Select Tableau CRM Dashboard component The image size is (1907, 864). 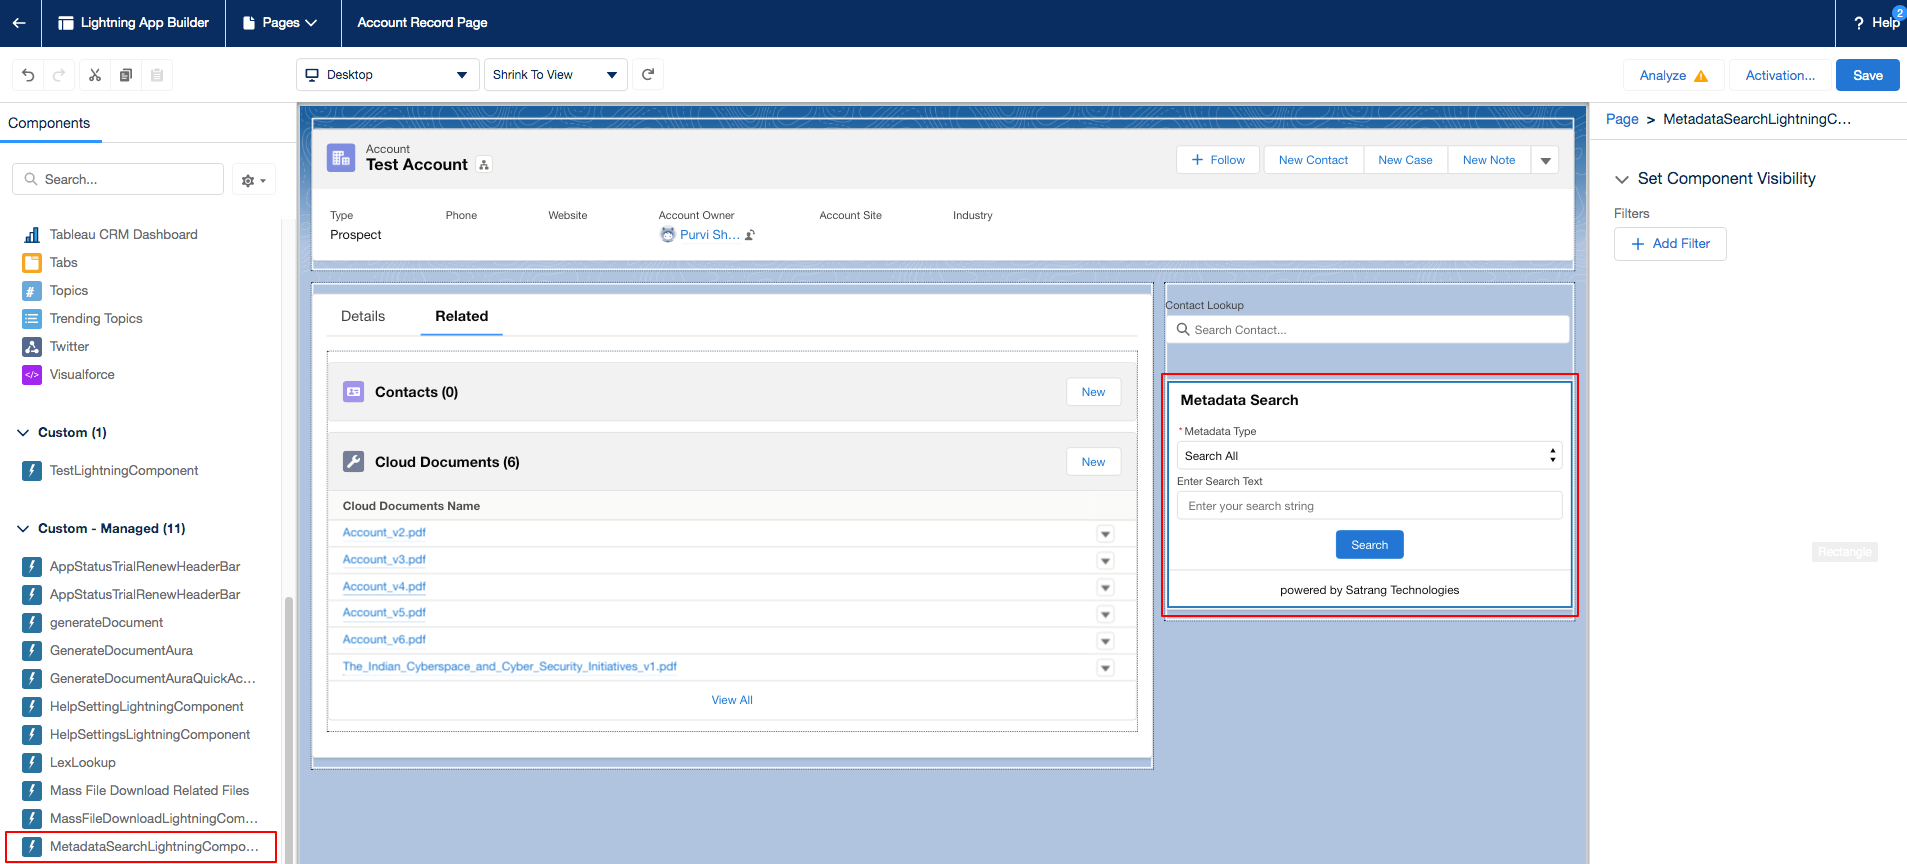(x=123, y=235)
